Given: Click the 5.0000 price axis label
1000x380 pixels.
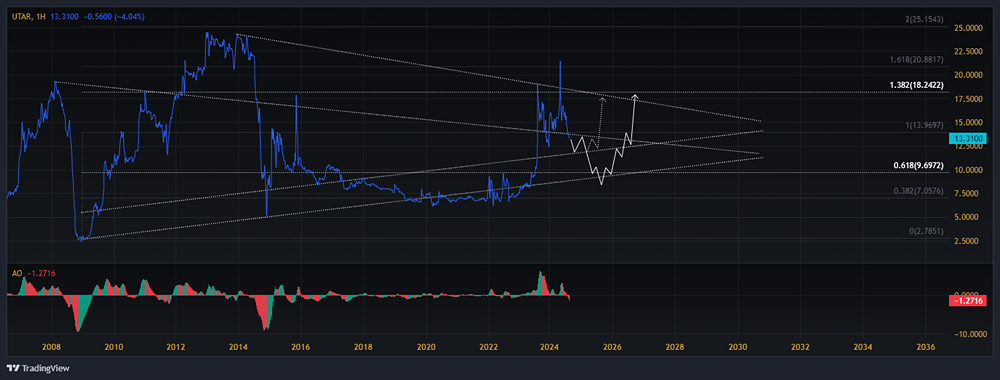Looking at the screenshot, I should 967,217.
